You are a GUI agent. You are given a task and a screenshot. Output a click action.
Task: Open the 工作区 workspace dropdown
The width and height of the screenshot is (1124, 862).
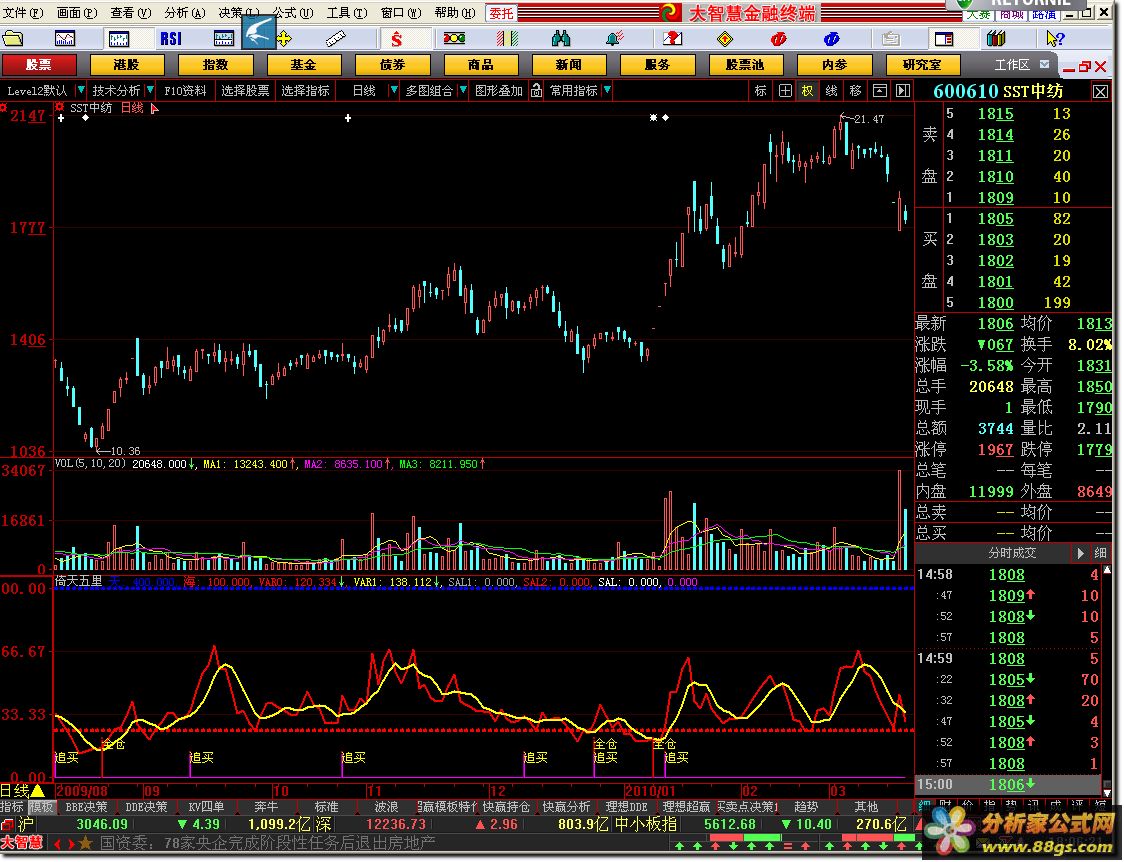pyautogui.click(x=1044, y=64)
